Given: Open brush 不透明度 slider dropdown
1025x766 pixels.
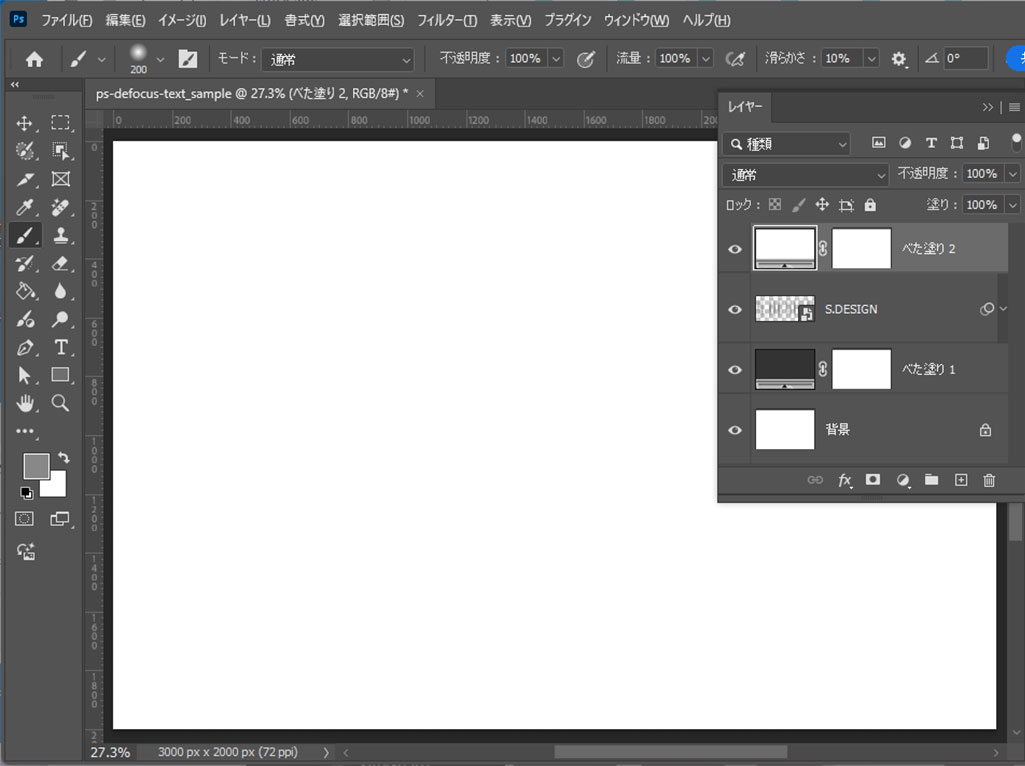Looking at the screenshot, I should point(556,59).
